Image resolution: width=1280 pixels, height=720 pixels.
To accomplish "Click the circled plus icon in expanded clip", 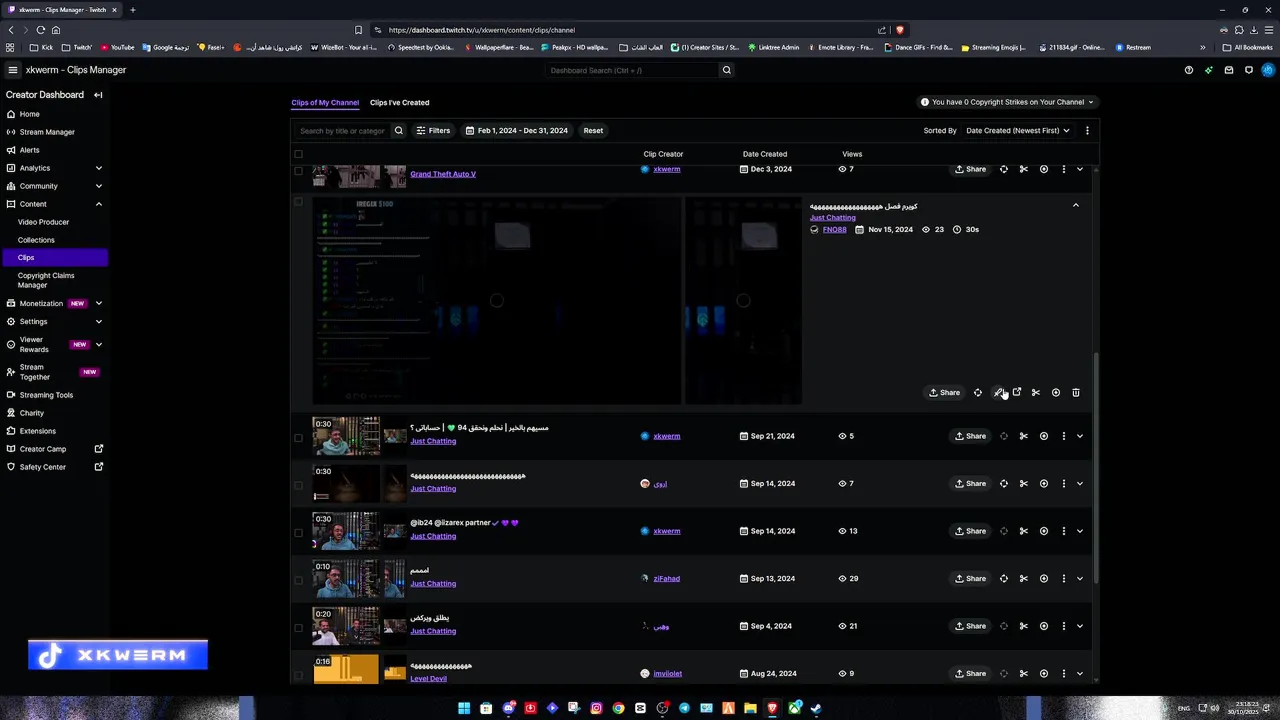I will 1055,393.
